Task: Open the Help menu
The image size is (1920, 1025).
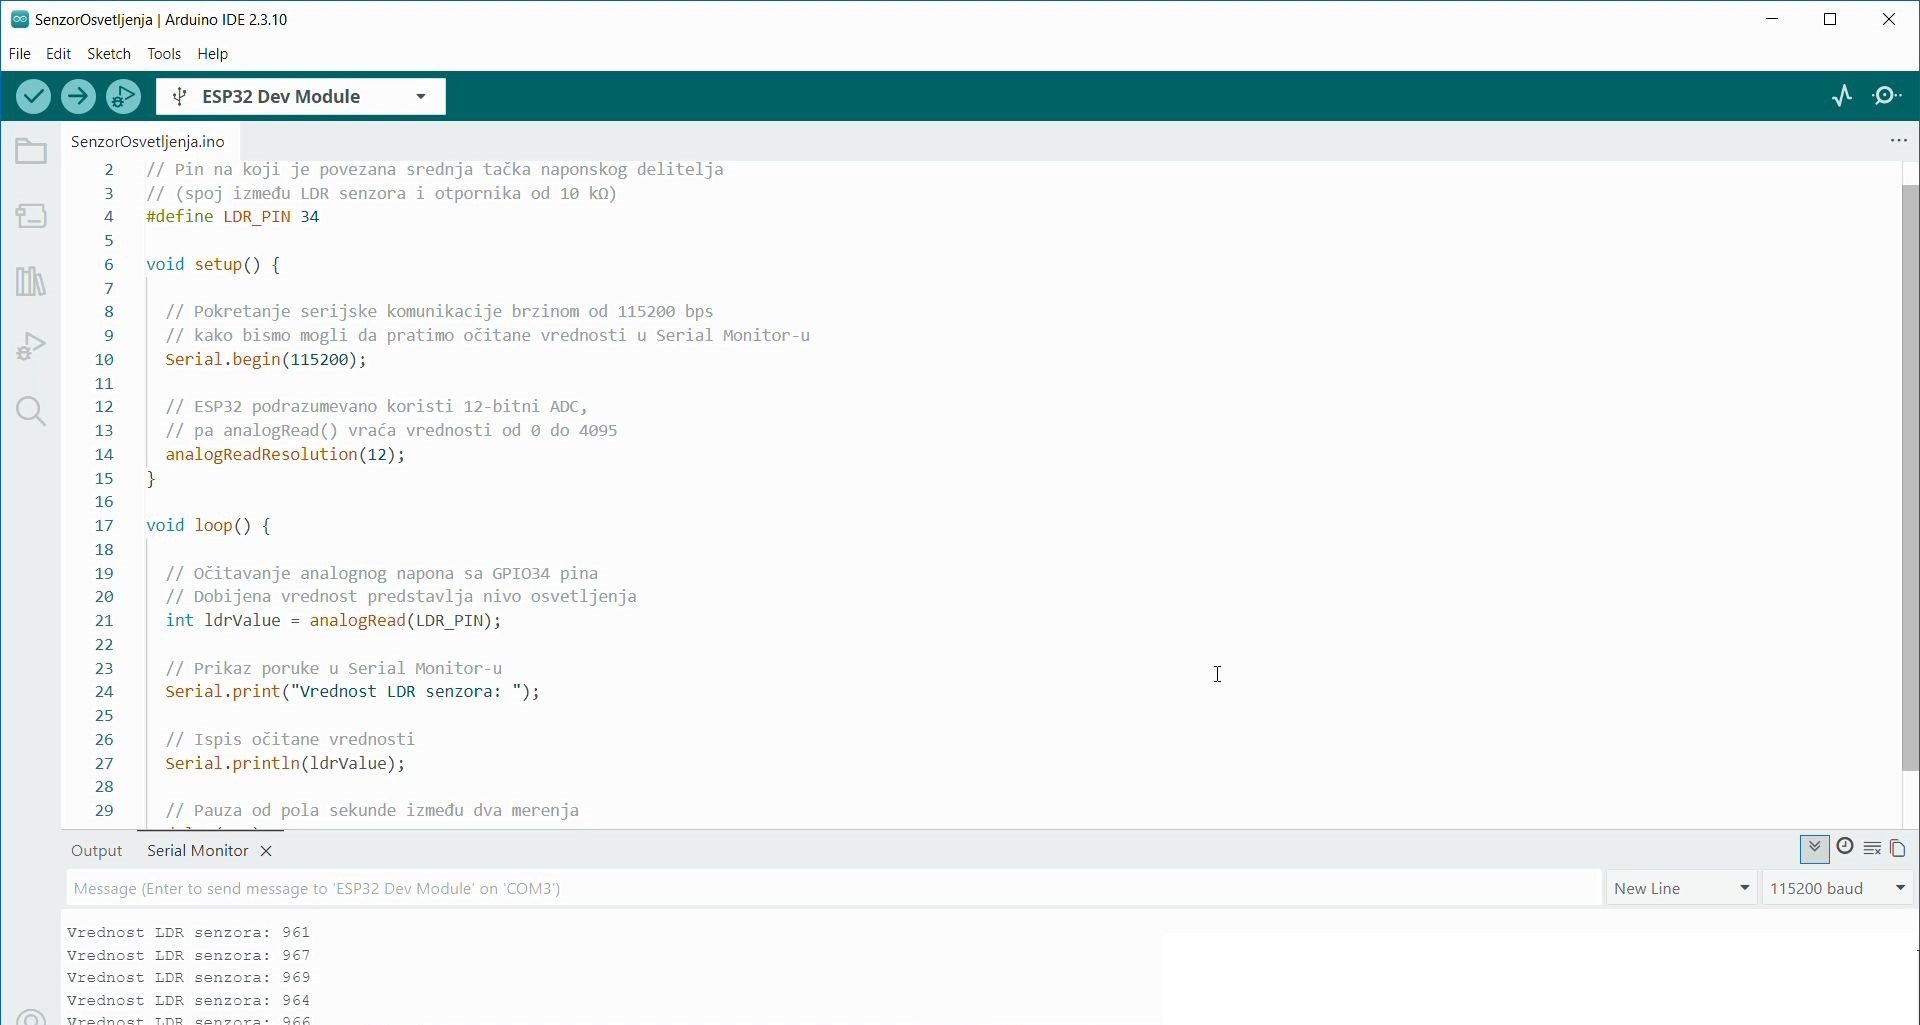Action: tap(213, 54)
